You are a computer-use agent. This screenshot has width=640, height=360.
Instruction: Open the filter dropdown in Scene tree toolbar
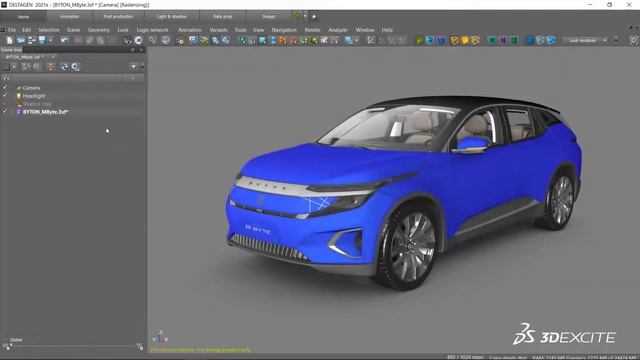(133, 67)
